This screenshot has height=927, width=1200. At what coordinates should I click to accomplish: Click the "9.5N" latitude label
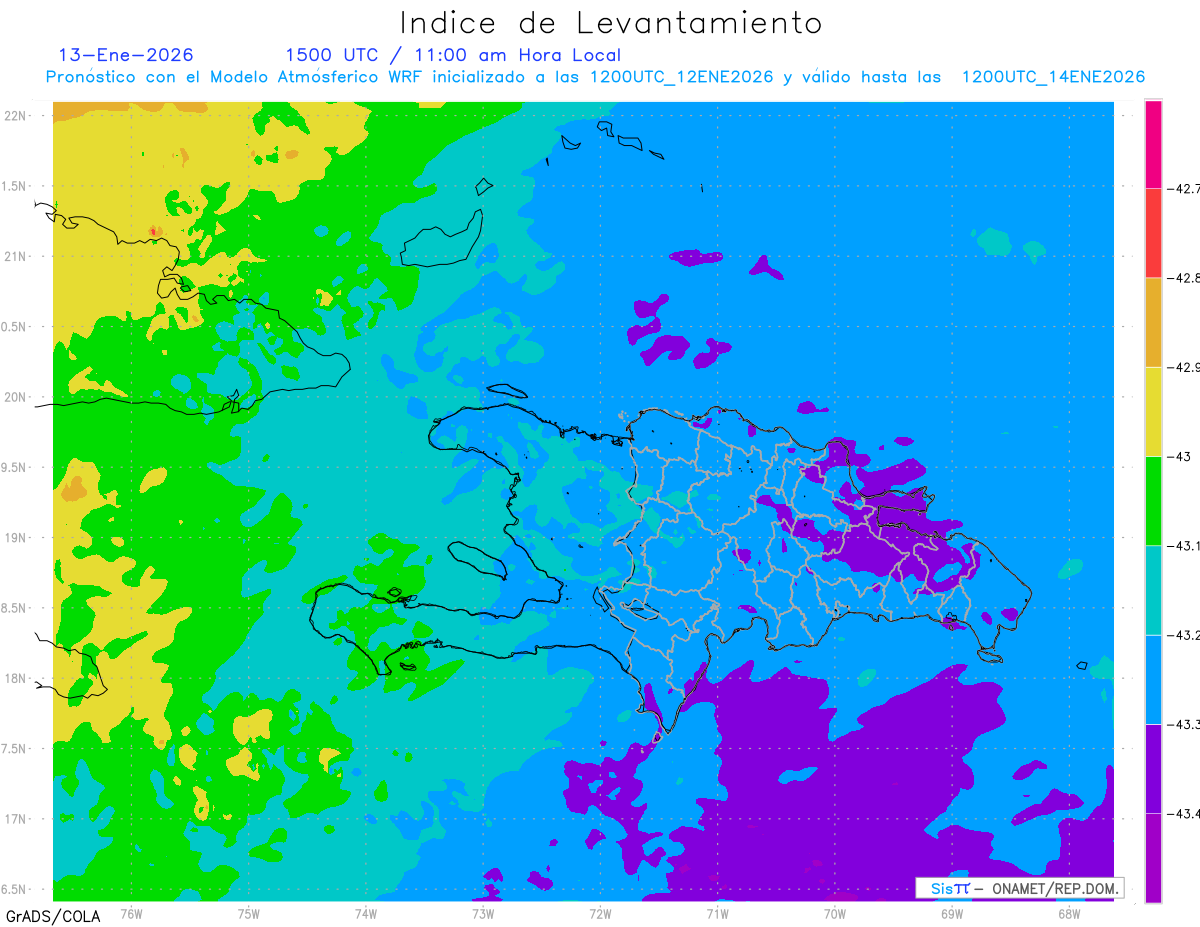14,467
